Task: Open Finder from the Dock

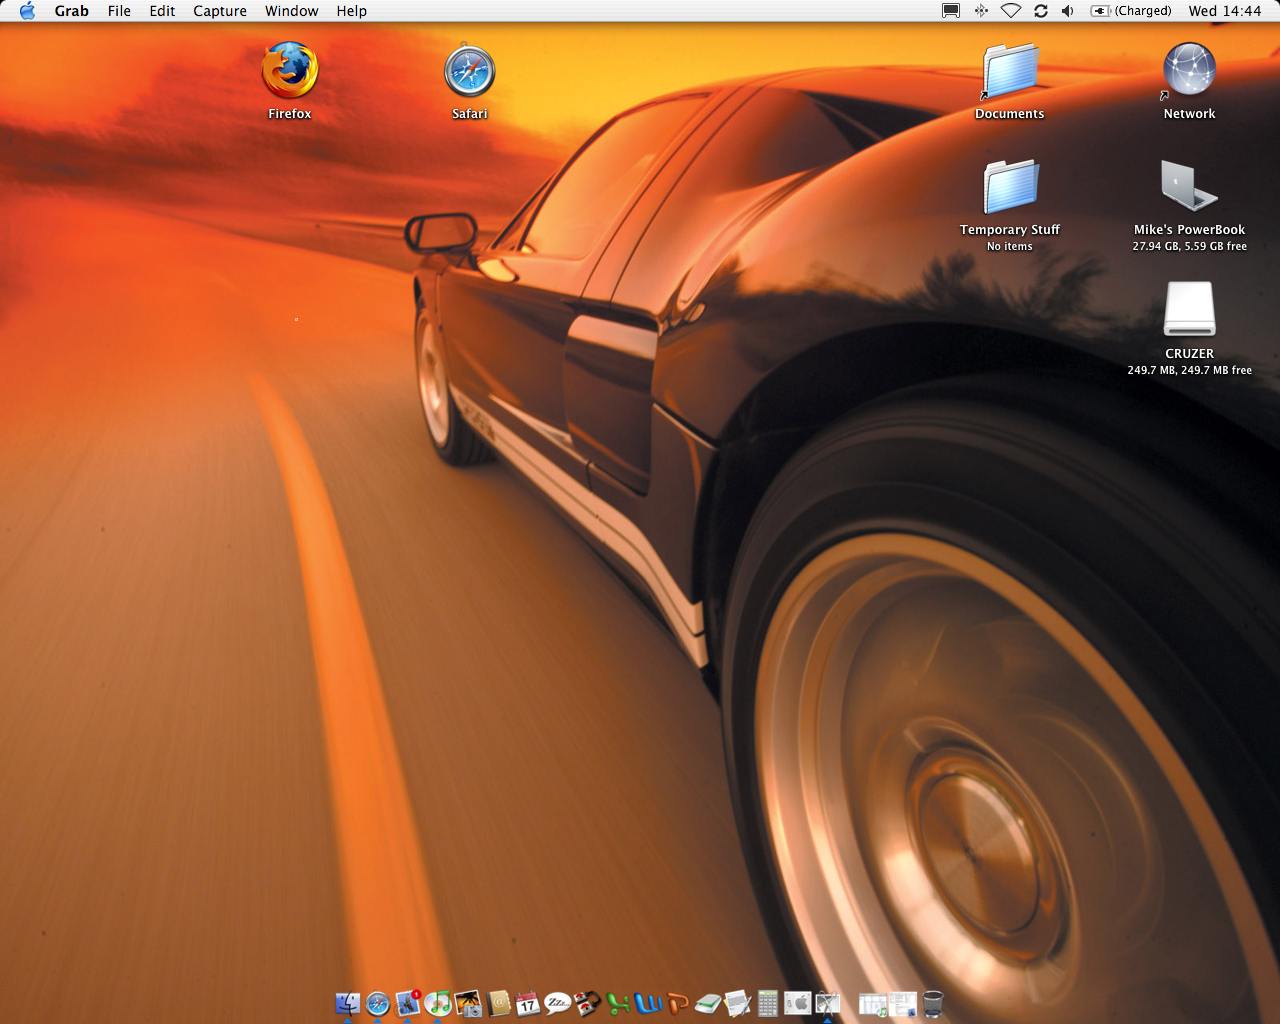Action: coord(347,1003)
